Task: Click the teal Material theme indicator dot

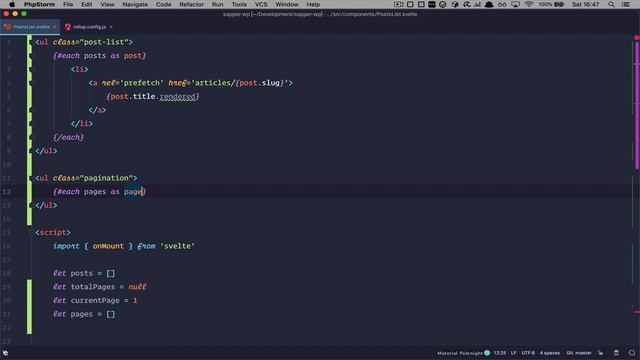Action: click(x=487, y=353)
